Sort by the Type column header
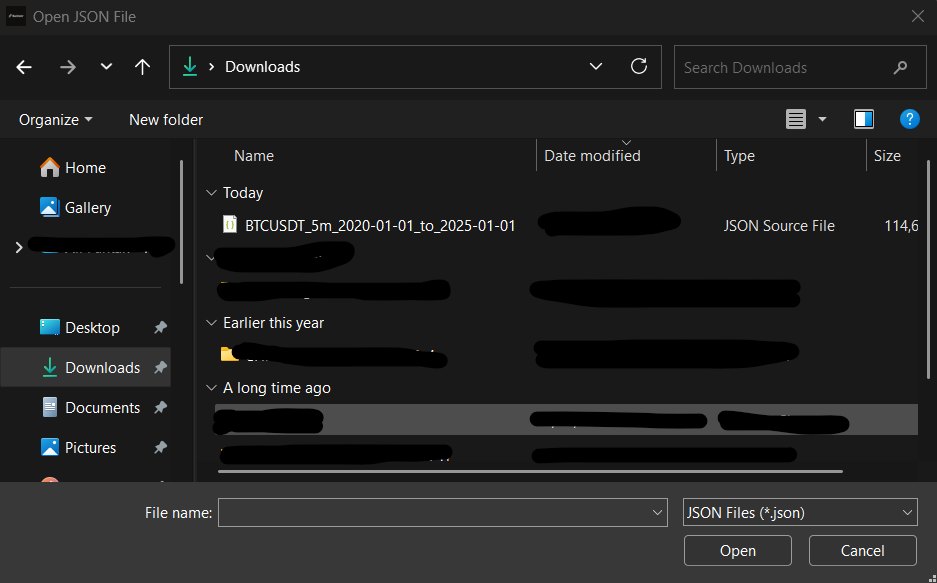This screenshot has width=937, height=583. [x=739, y=156]
